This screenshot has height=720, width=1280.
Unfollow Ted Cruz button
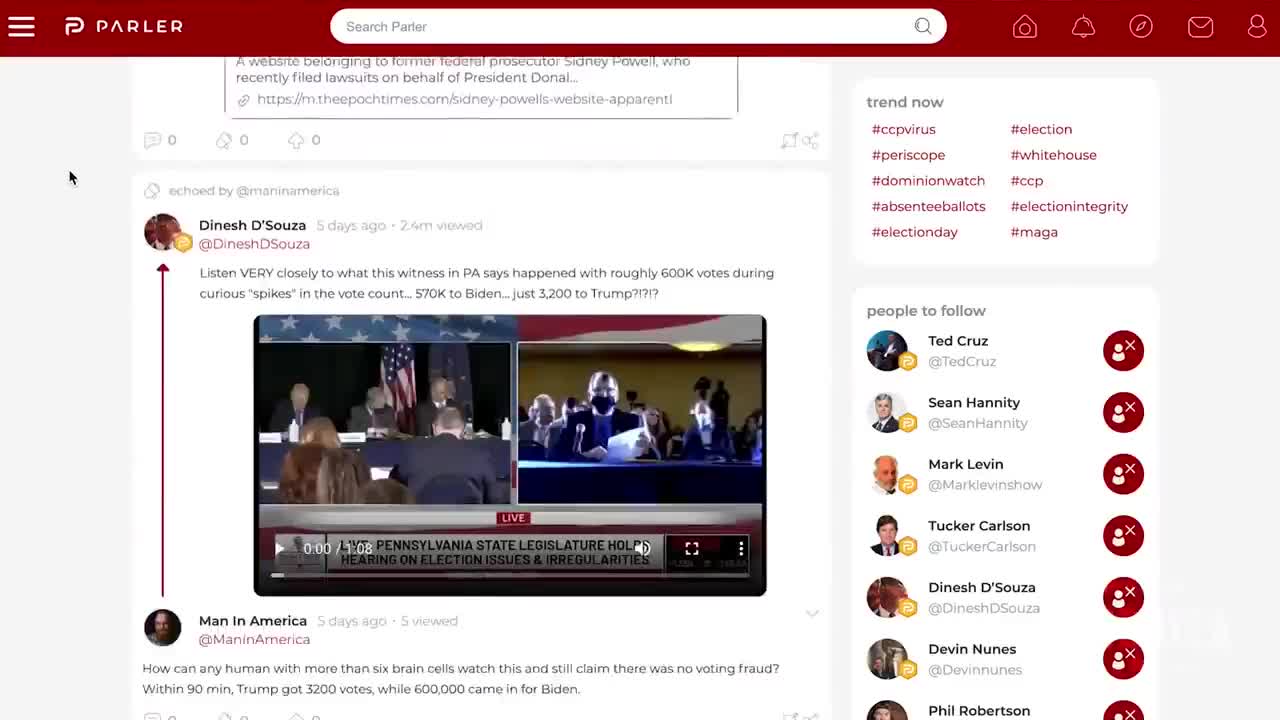point(1123,351)
